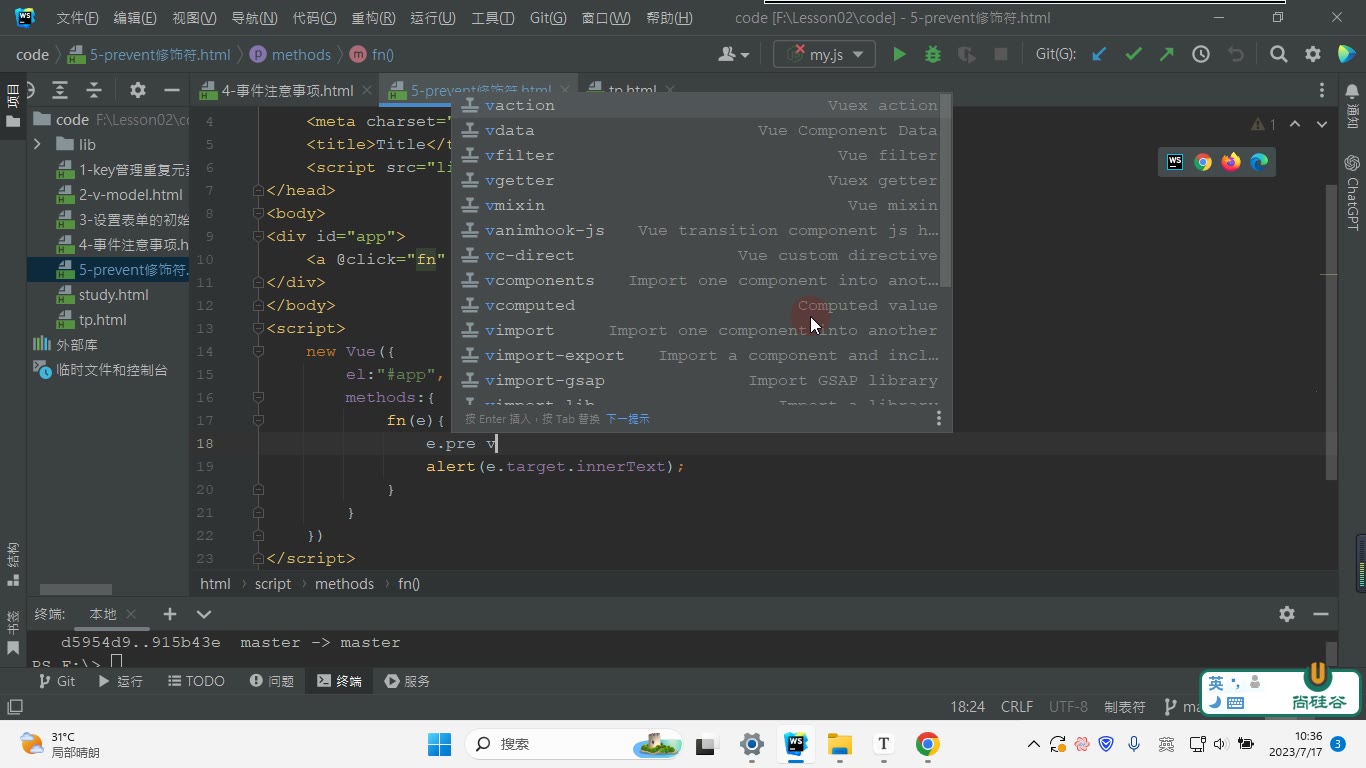This screenshot has height=768, width=1366.
Task: Open the terminal session dropdown arrow
Action: 204,614
